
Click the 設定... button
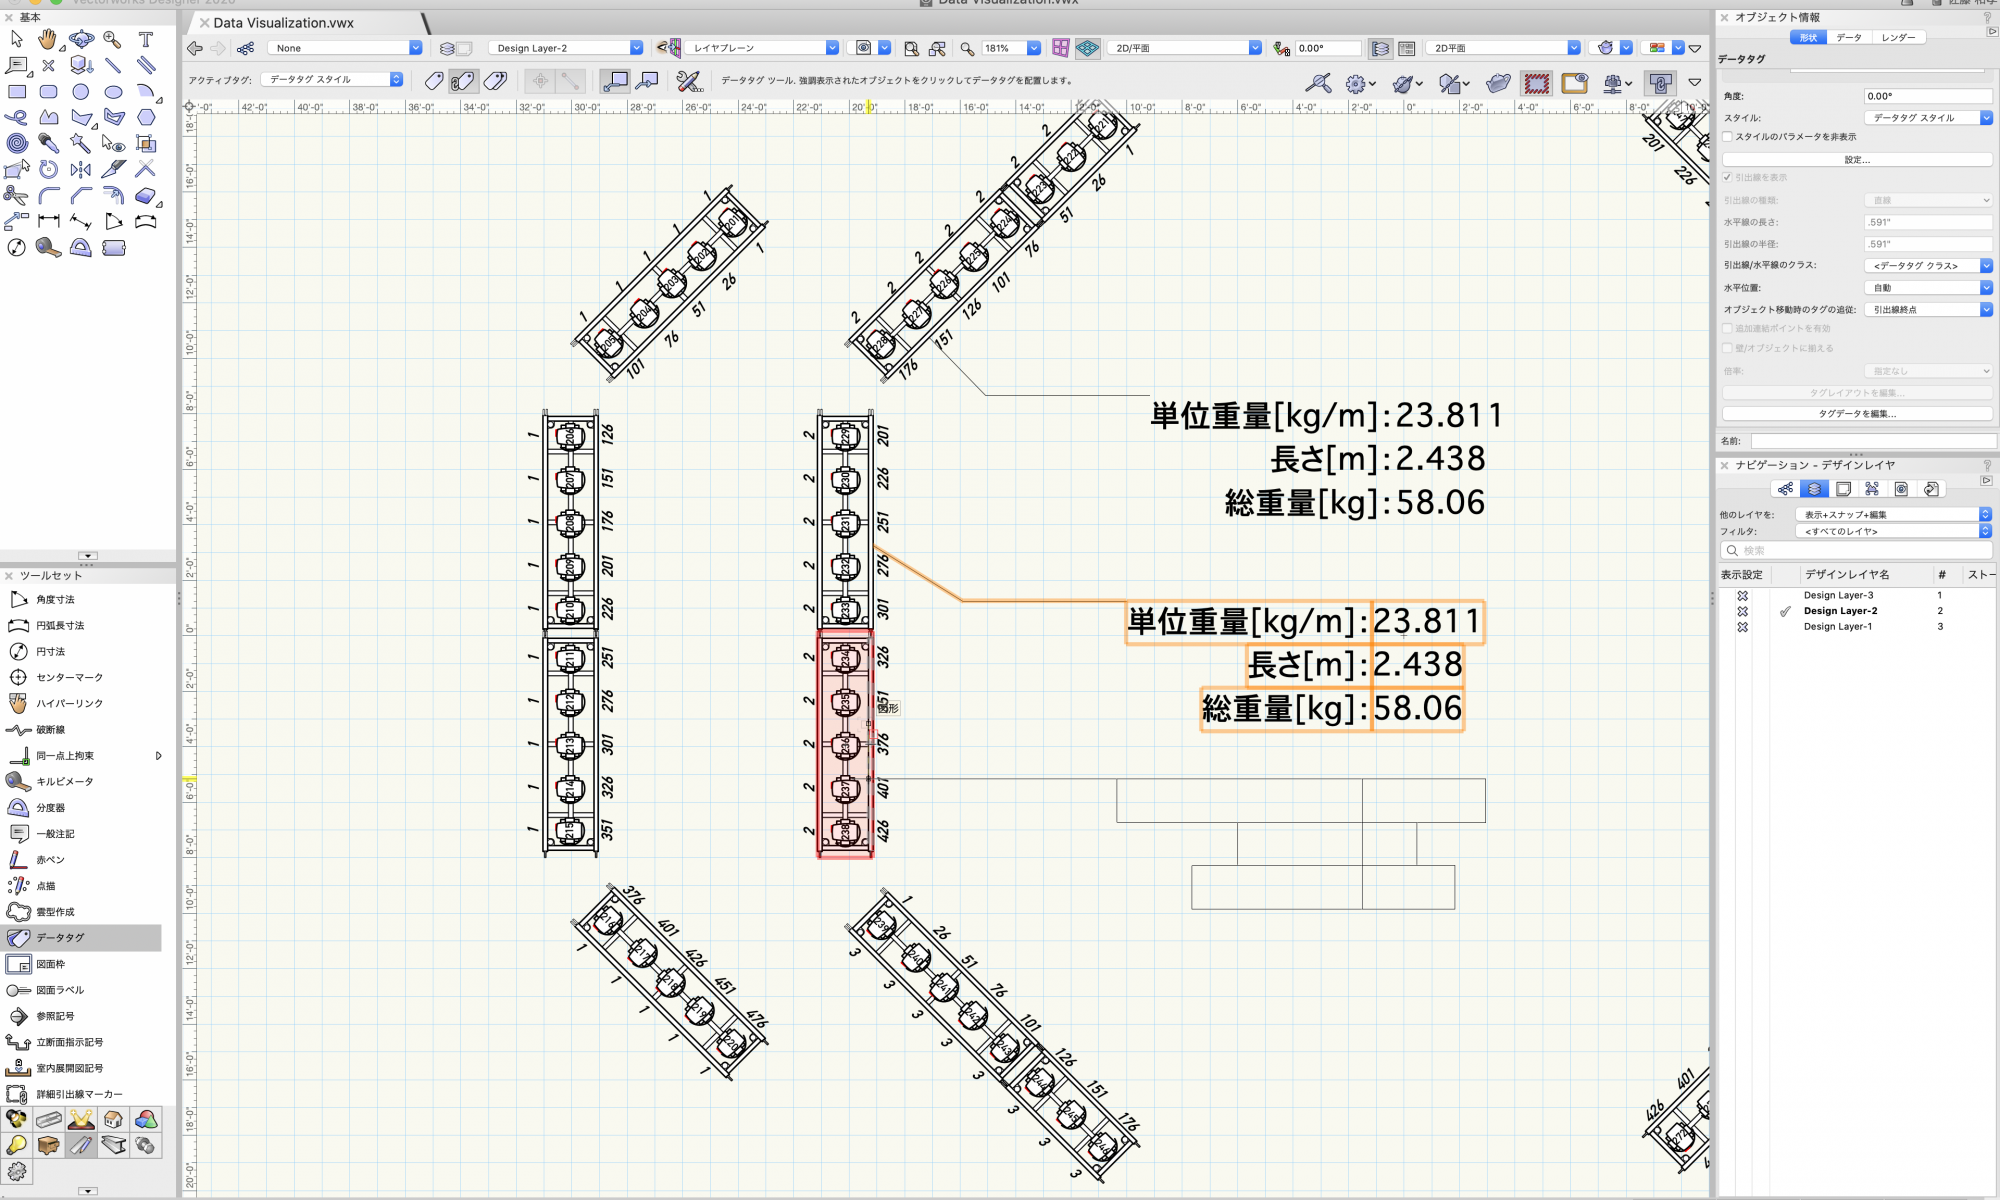1857,160
